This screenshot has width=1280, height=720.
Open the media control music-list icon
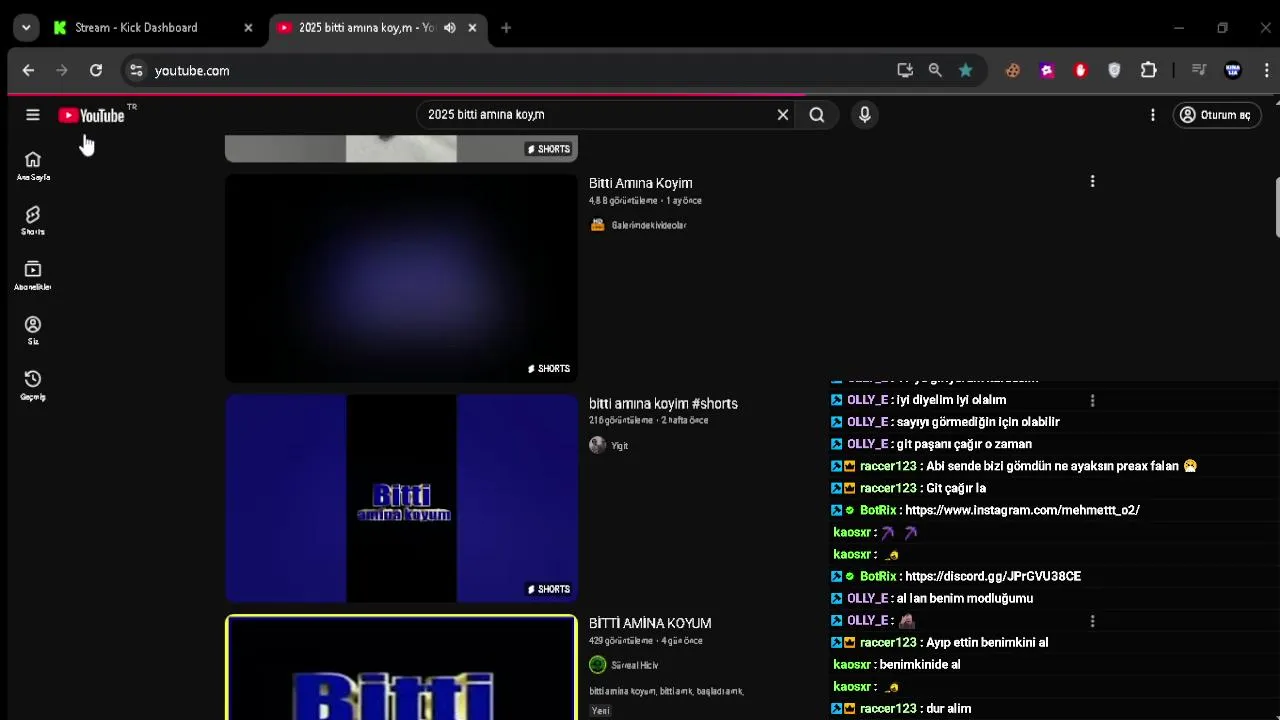pyautogui.click(x=1199, y=70)
